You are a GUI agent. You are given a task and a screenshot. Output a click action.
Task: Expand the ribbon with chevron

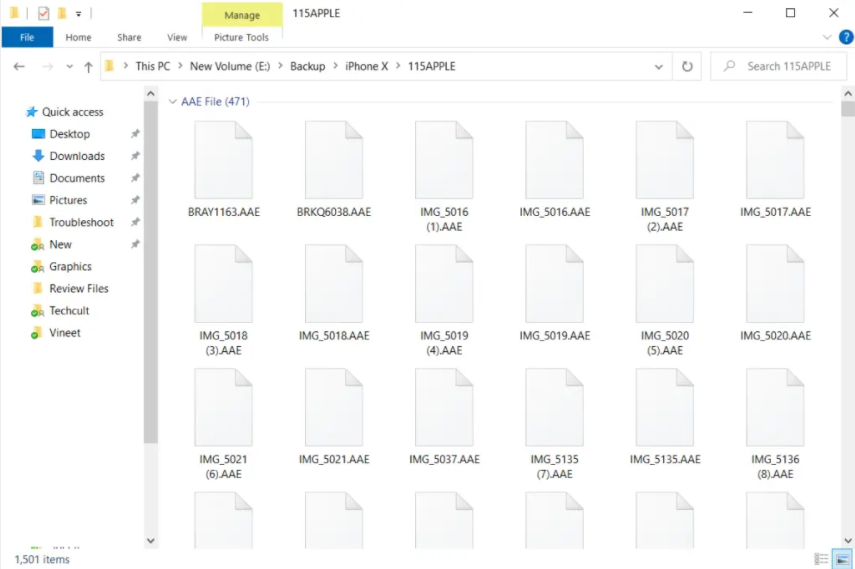[827, 37]
